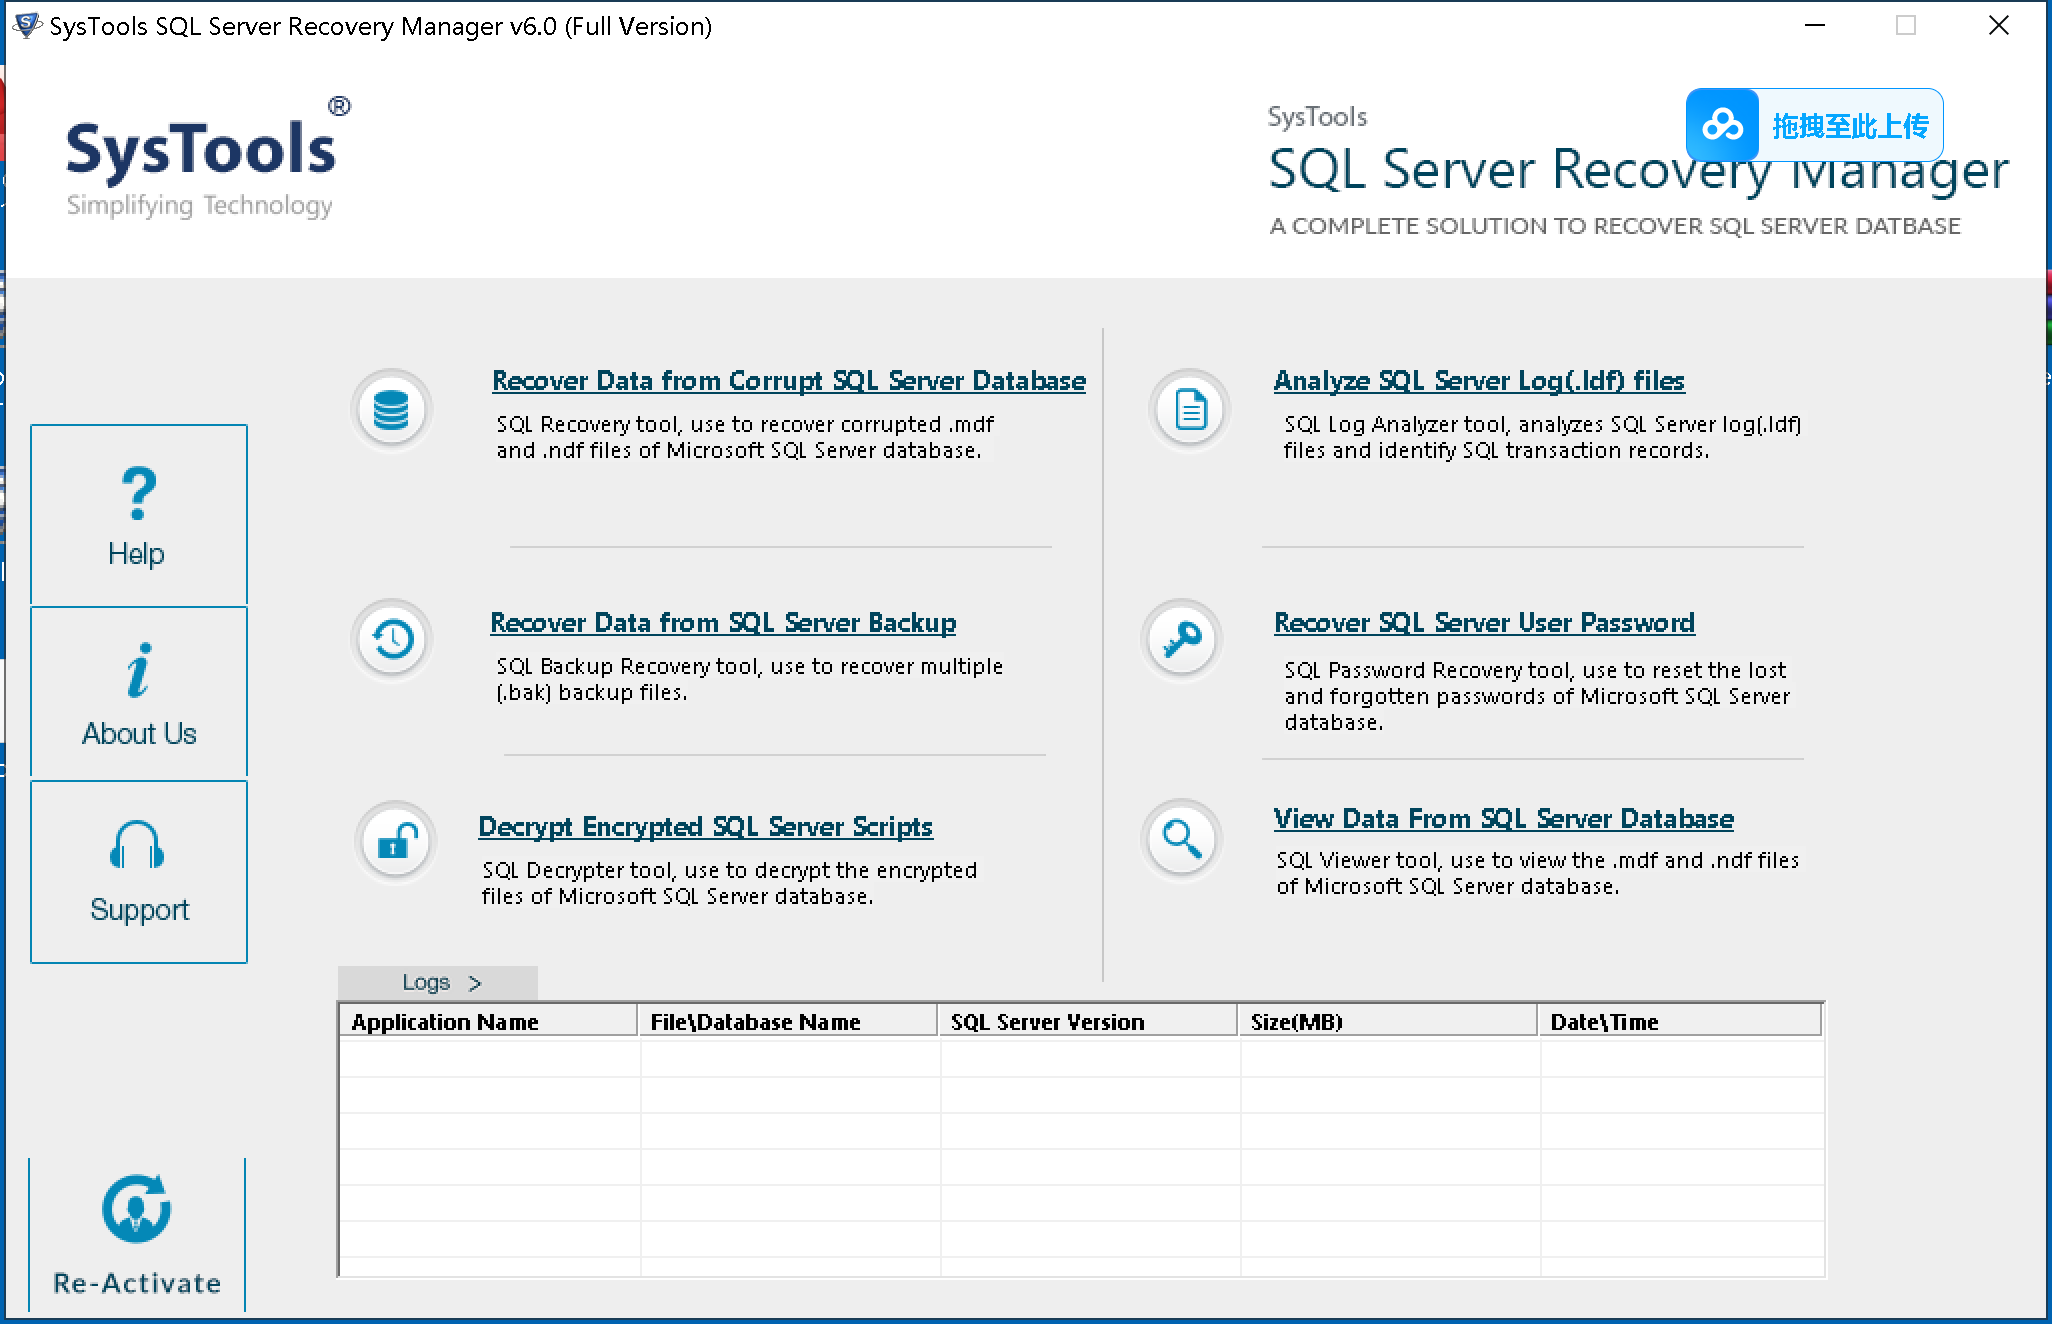Click the SQL Decrypter tool description text

point(729,884)
